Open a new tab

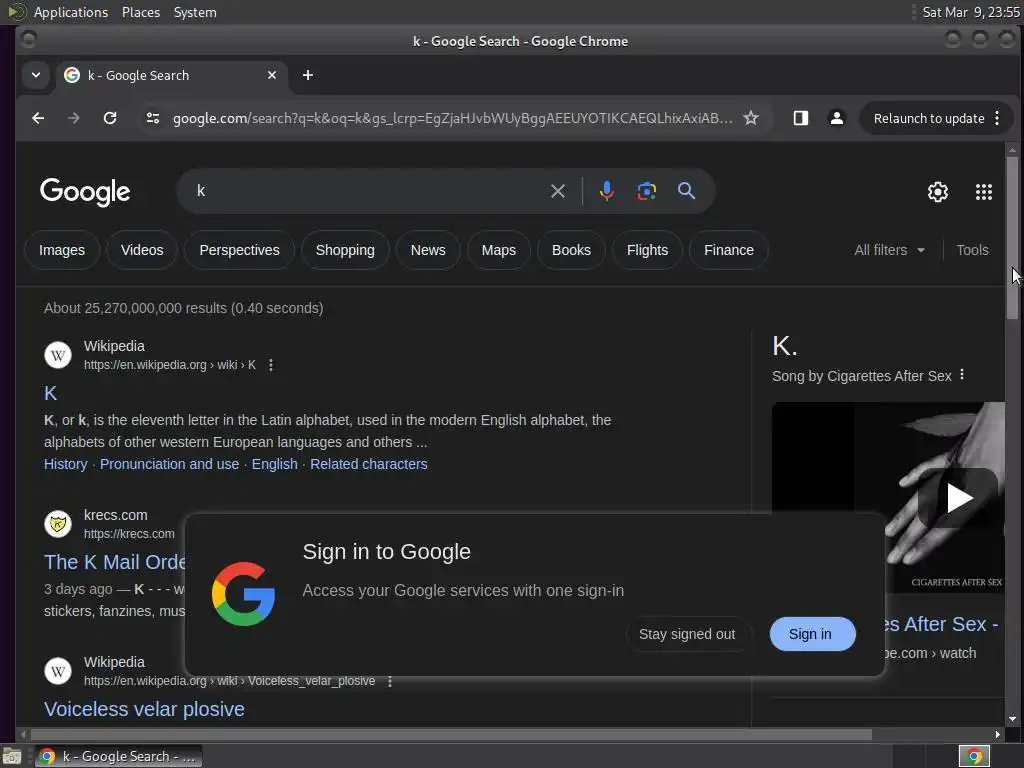click(308, 75)
